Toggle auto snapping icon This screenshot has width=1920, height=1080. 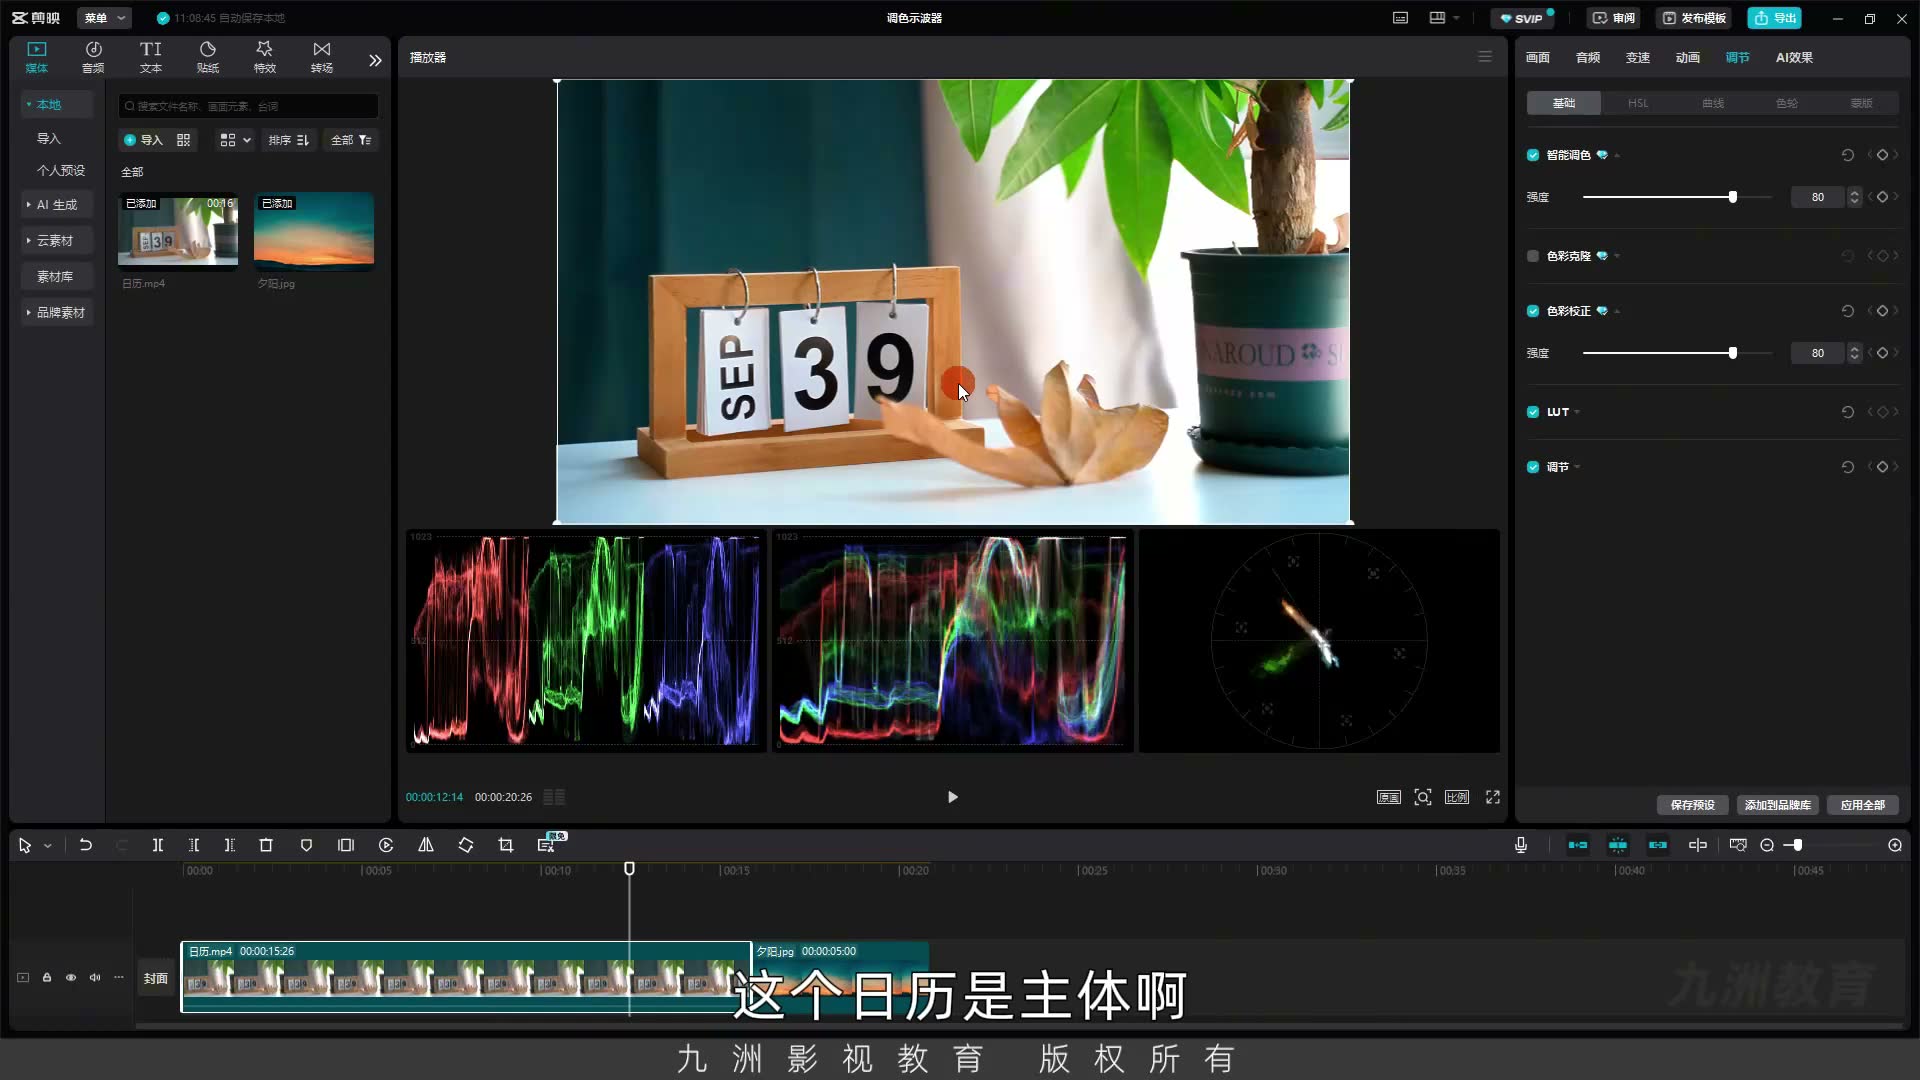click(x=1618, y=845)
